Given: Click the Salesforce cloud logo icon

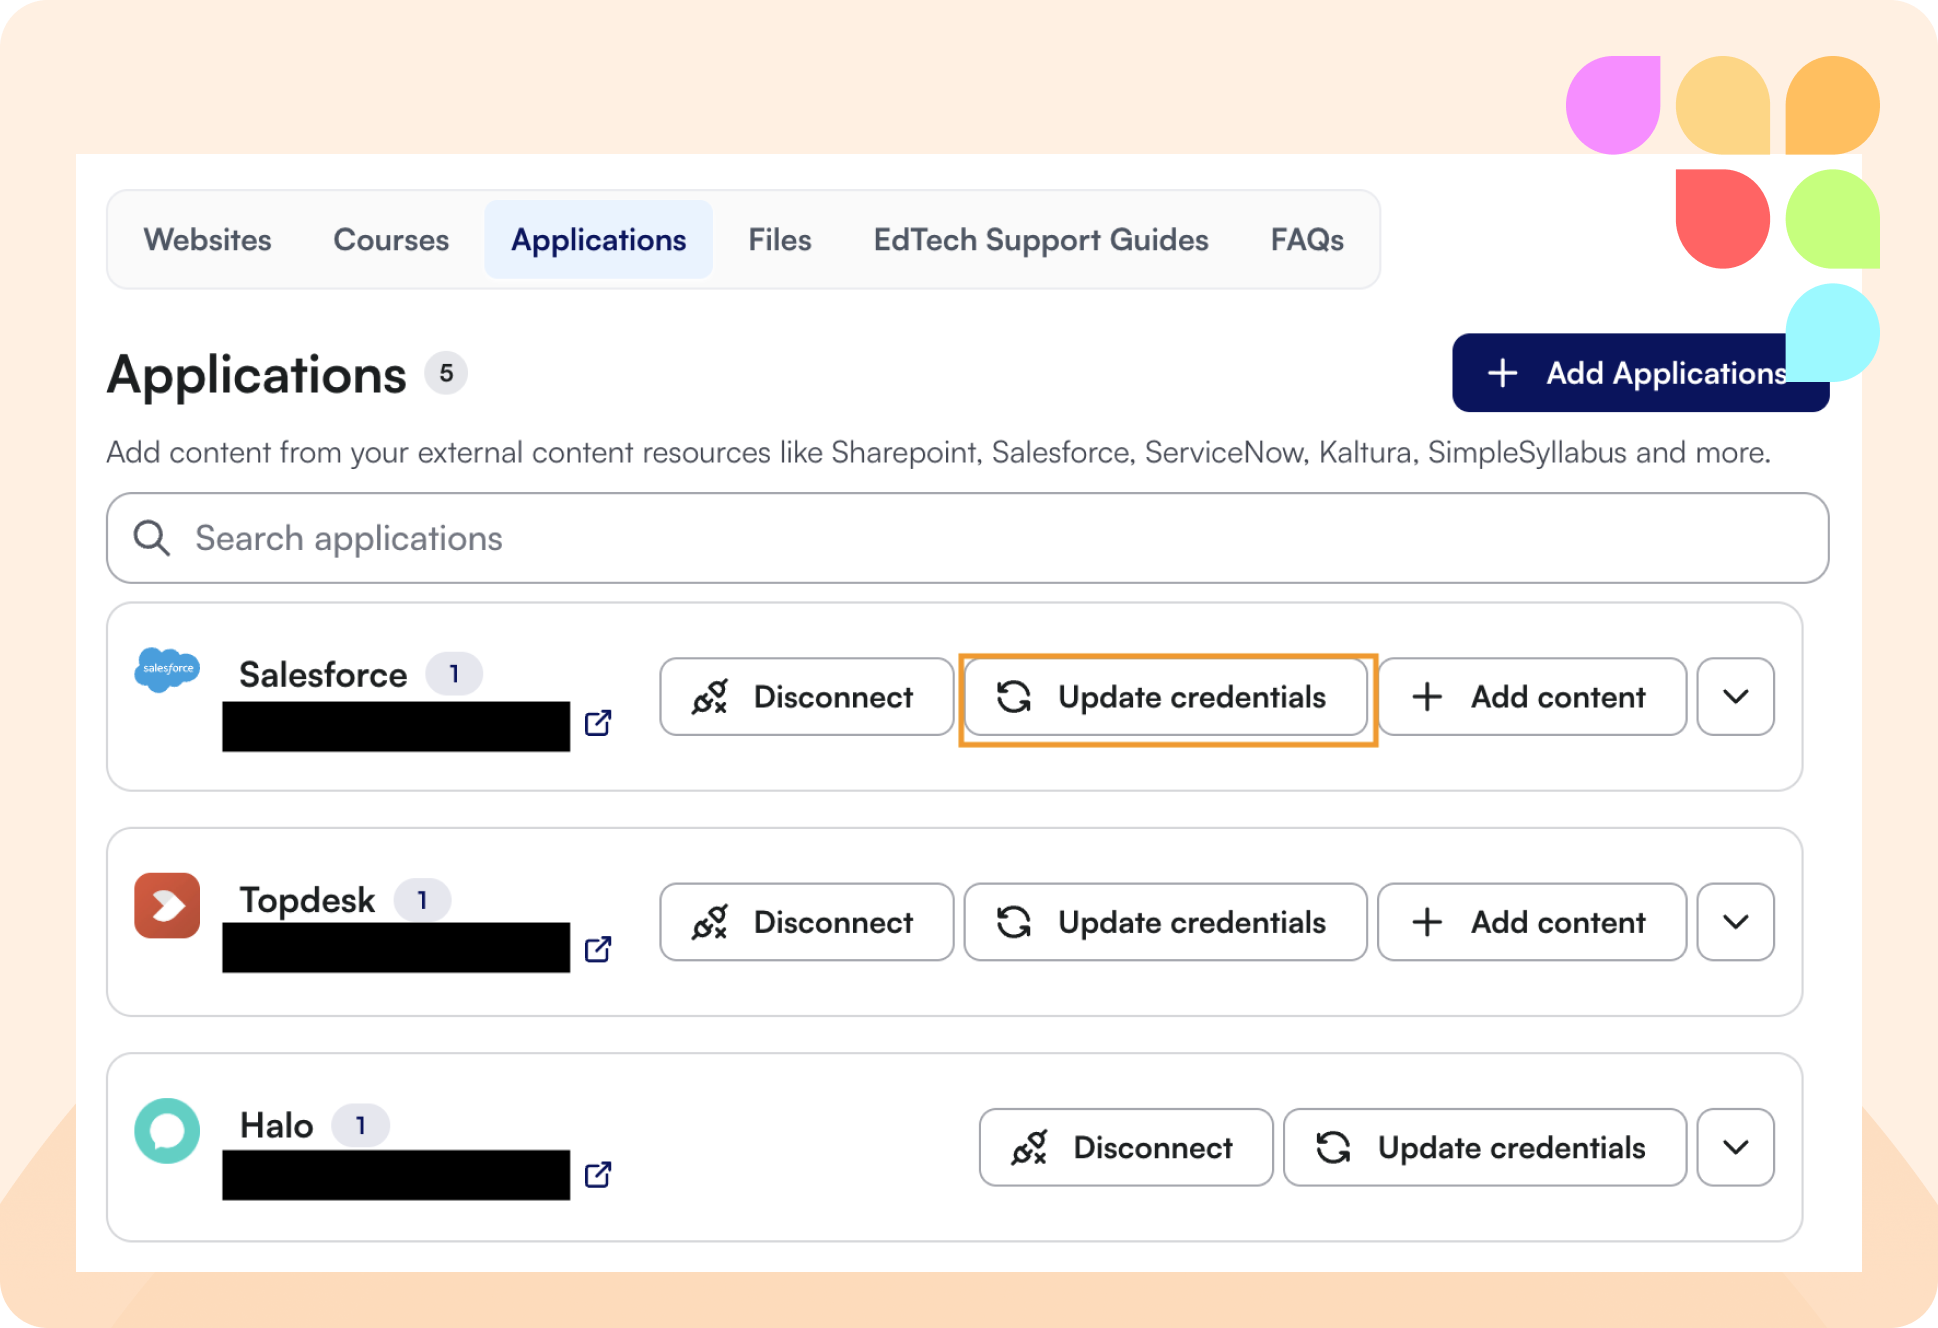Looking at the screenshot, I should [x=167, y=669].
